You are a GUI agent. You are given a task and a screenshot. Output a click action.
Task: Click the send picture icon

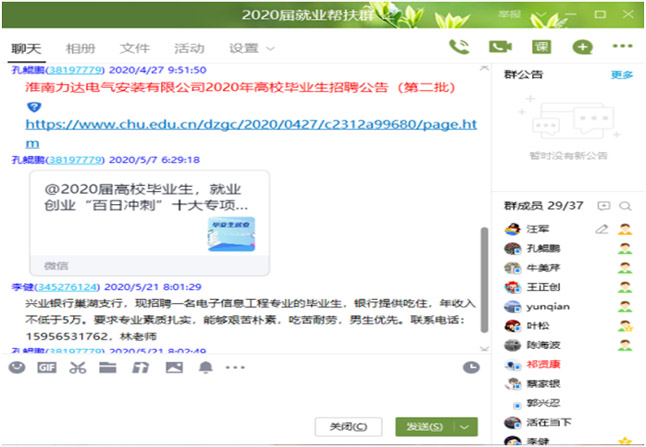click(174, 368)
